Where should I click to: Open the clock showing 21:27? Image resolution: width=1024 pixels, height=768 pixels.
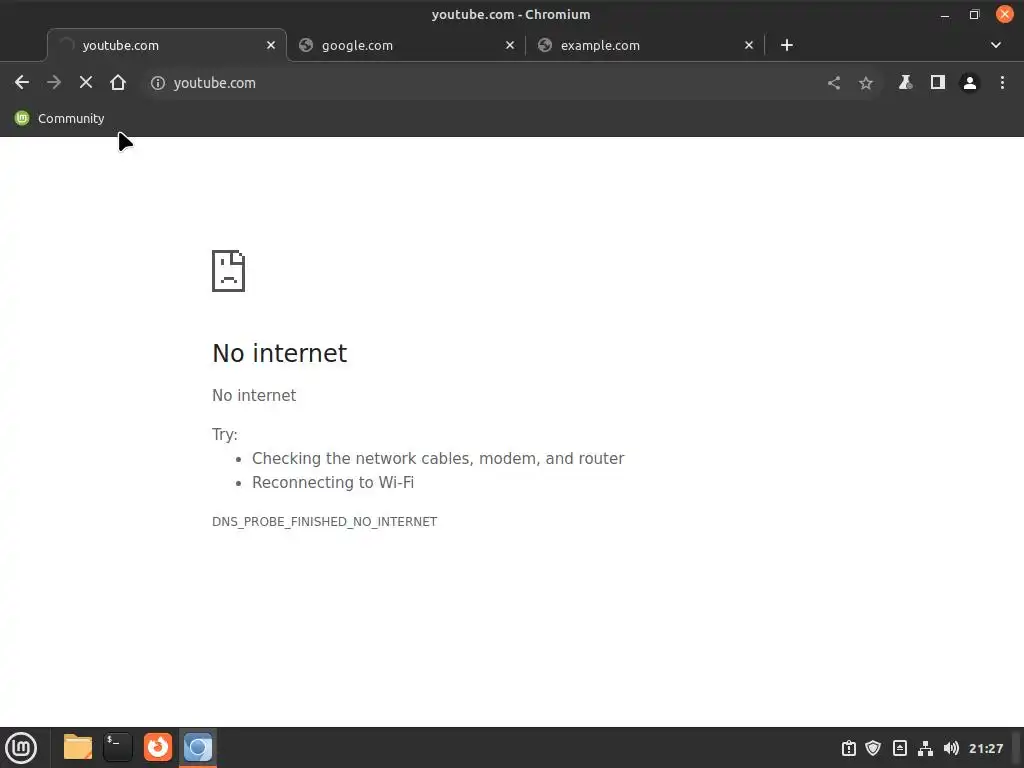point(986,748)
